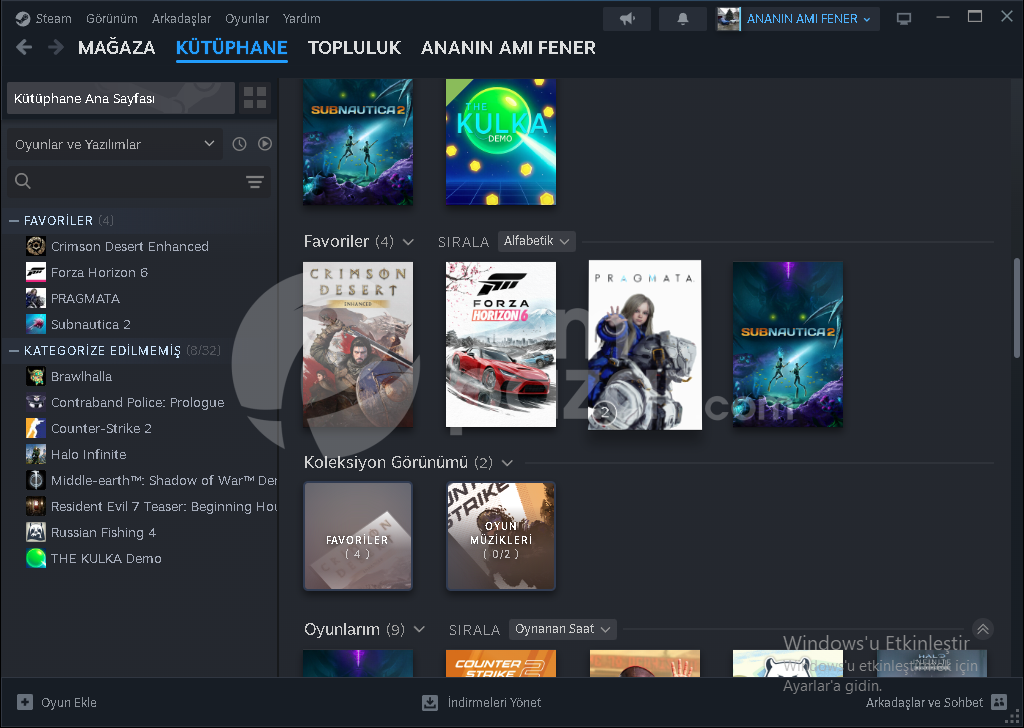
Task: Open the Counter-Strike 2 cover in Oyunlarım
Action: coord(501,663)
